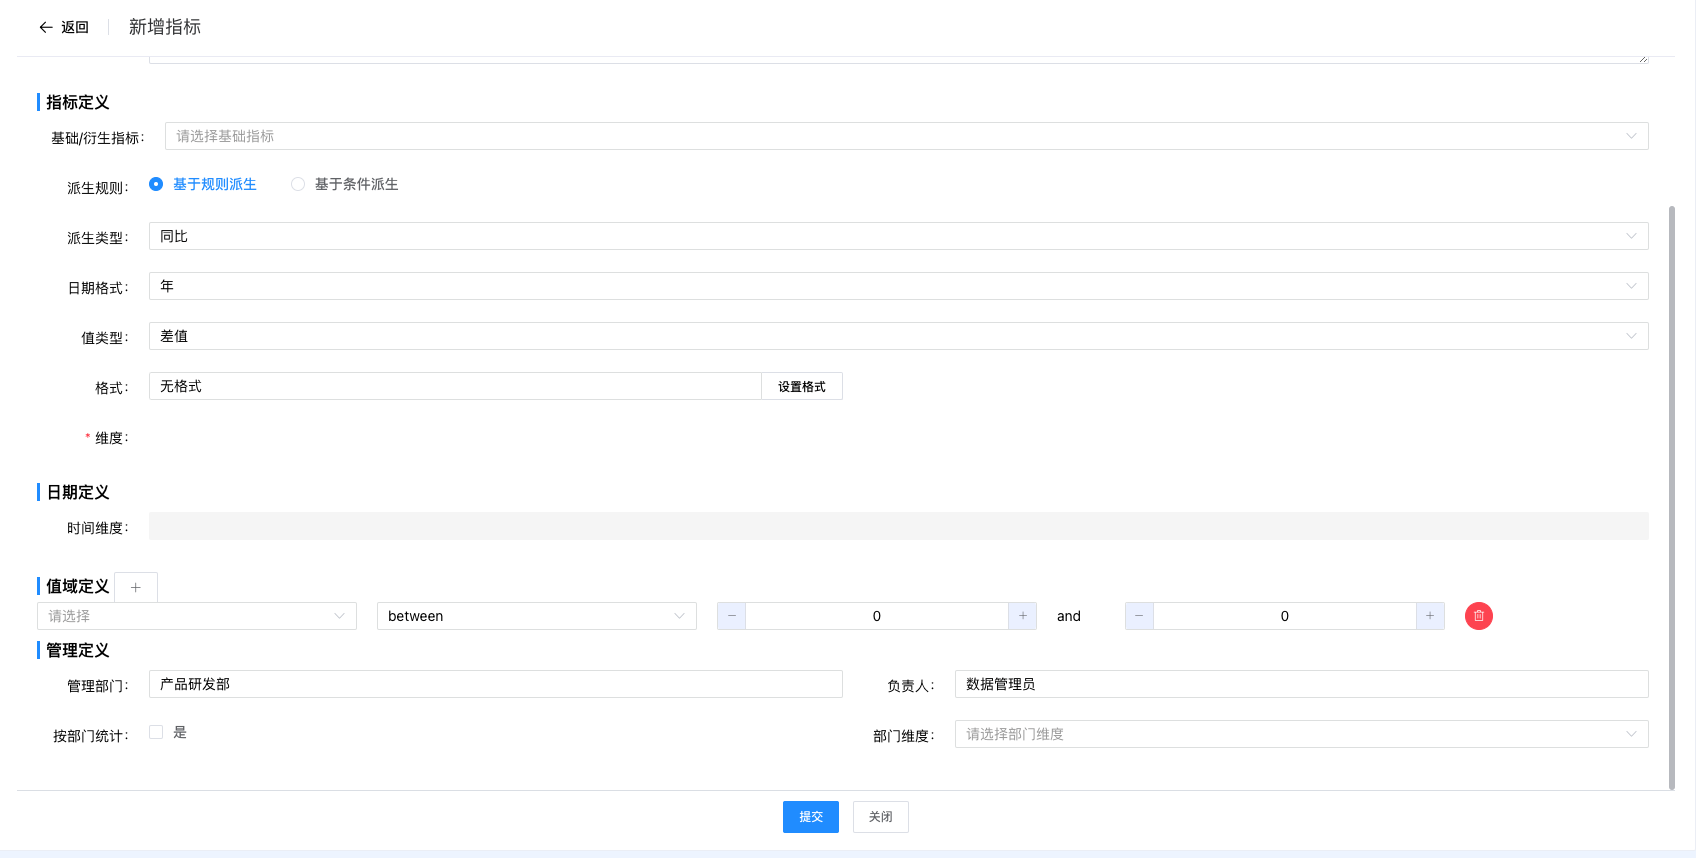Screen dimensions: 1696x858
Task: Click the 负责人 input field
Action: pos(1300,684)
